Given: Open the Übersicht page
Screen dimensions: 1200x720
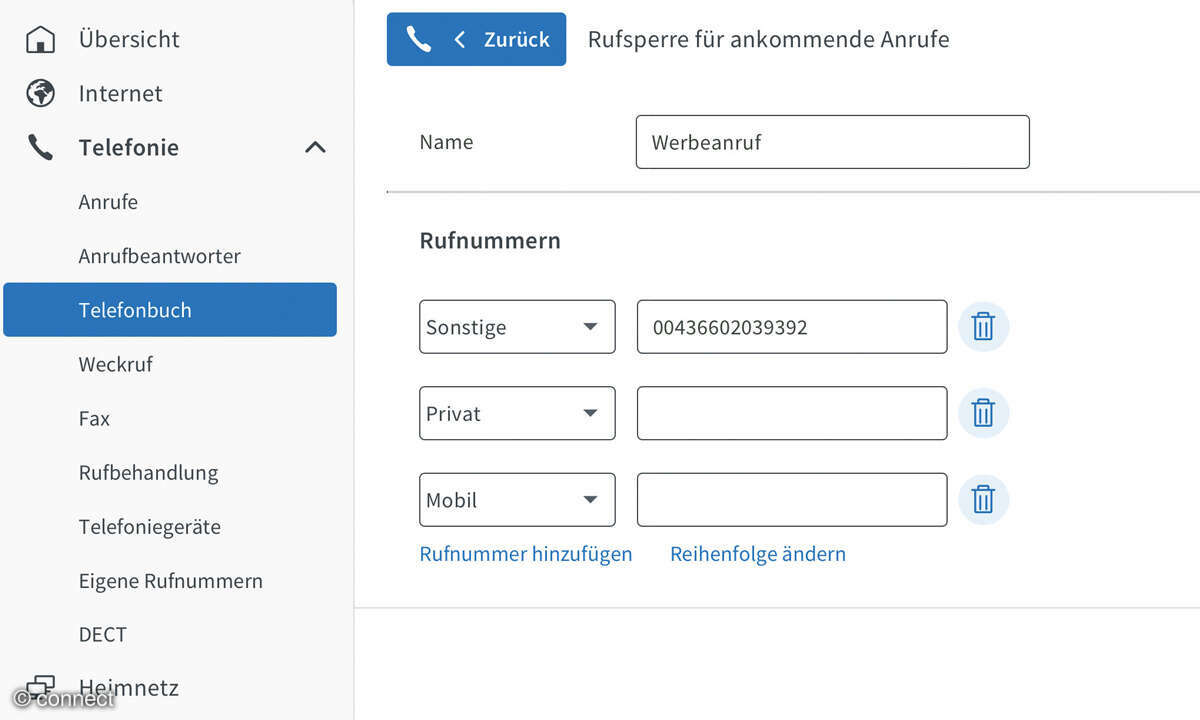Looking at the screenshot, I should [129, 40].
